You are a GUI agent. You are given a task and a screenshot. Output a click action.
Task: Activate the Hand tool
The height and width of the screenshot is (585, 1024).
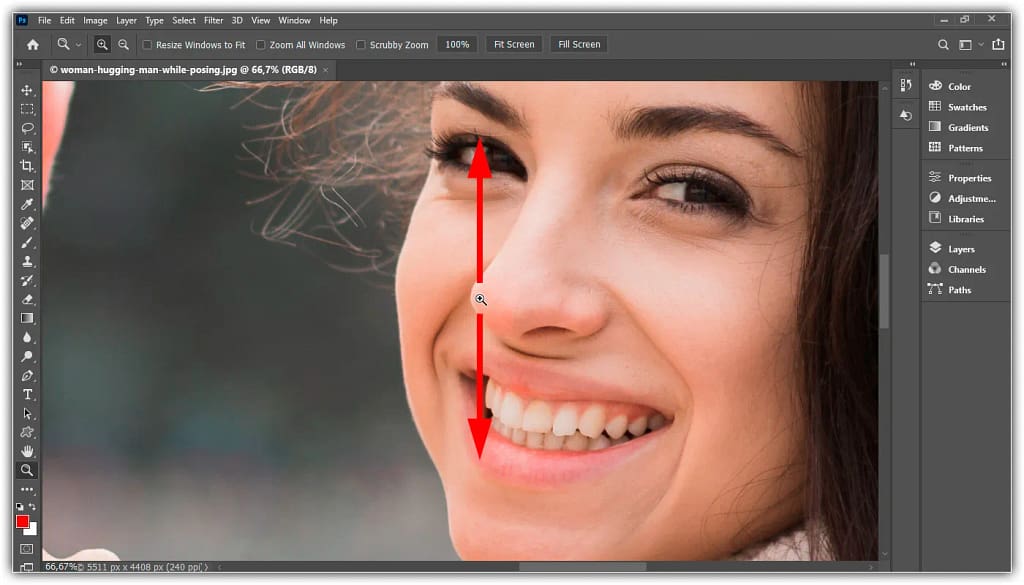(x=27, y=452)
